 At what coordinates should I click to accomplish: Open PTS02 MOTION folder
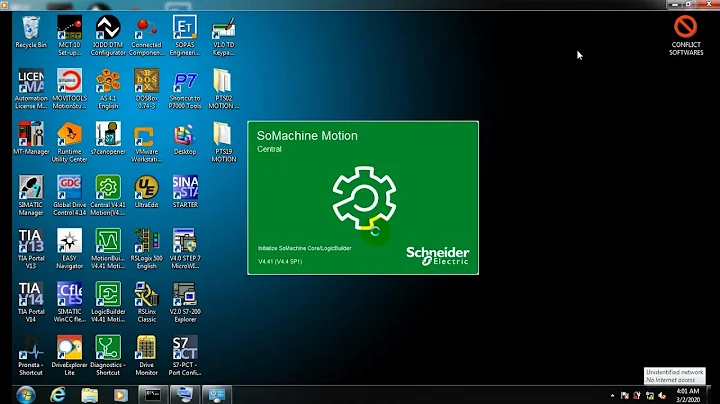224,89
